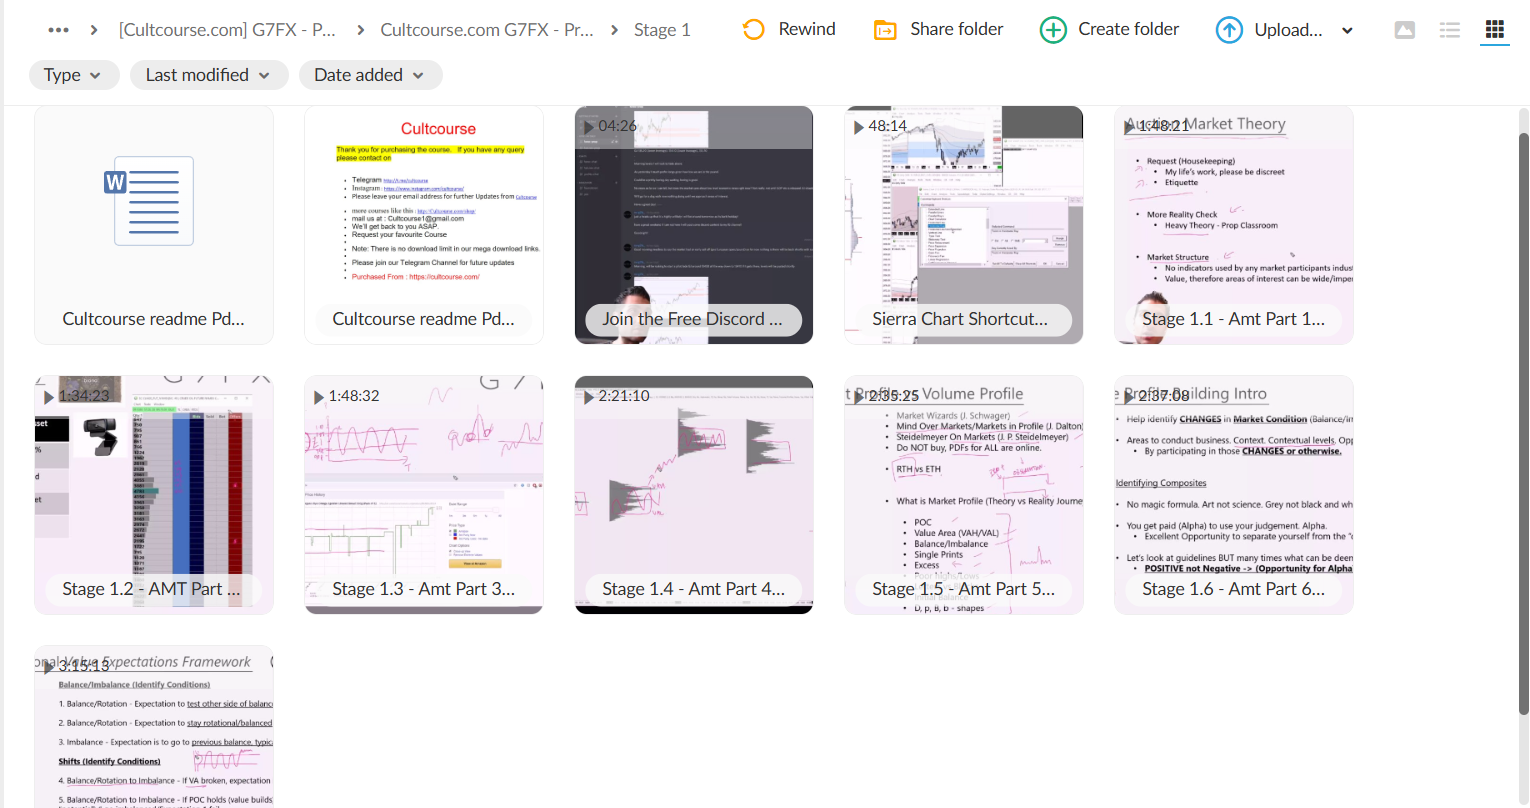This screenshot has width=1530, height=808.
Task: Click the Word document file icon
Action: [148, 201]
